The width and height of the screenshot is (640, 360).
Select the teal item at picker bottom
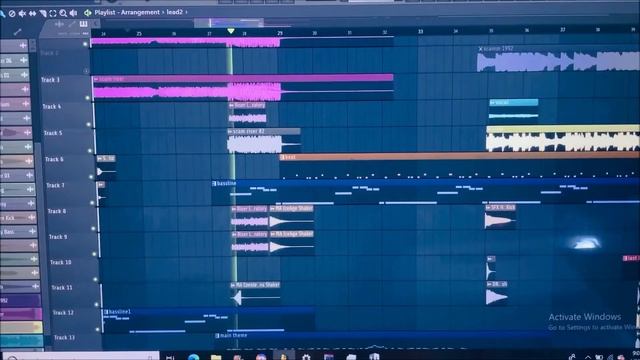(x=21, y=341)
